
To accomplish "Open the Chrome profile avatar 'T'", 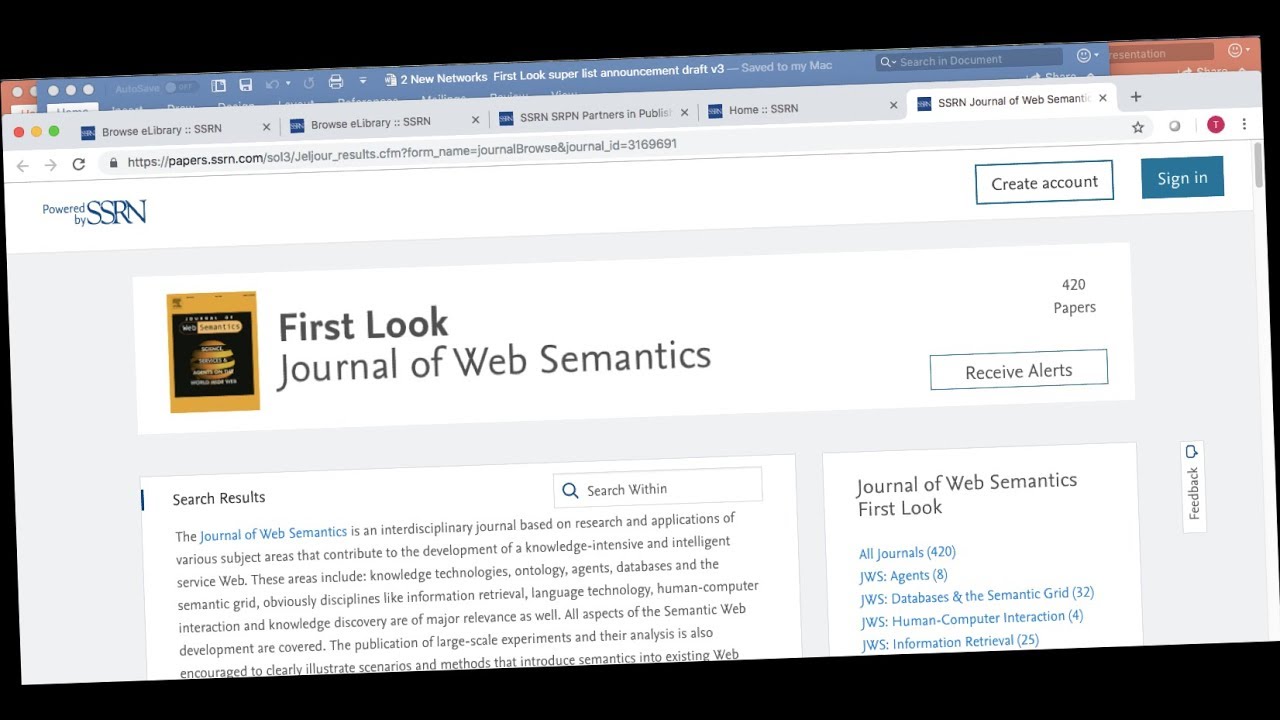I will (x=1215, y=124).
